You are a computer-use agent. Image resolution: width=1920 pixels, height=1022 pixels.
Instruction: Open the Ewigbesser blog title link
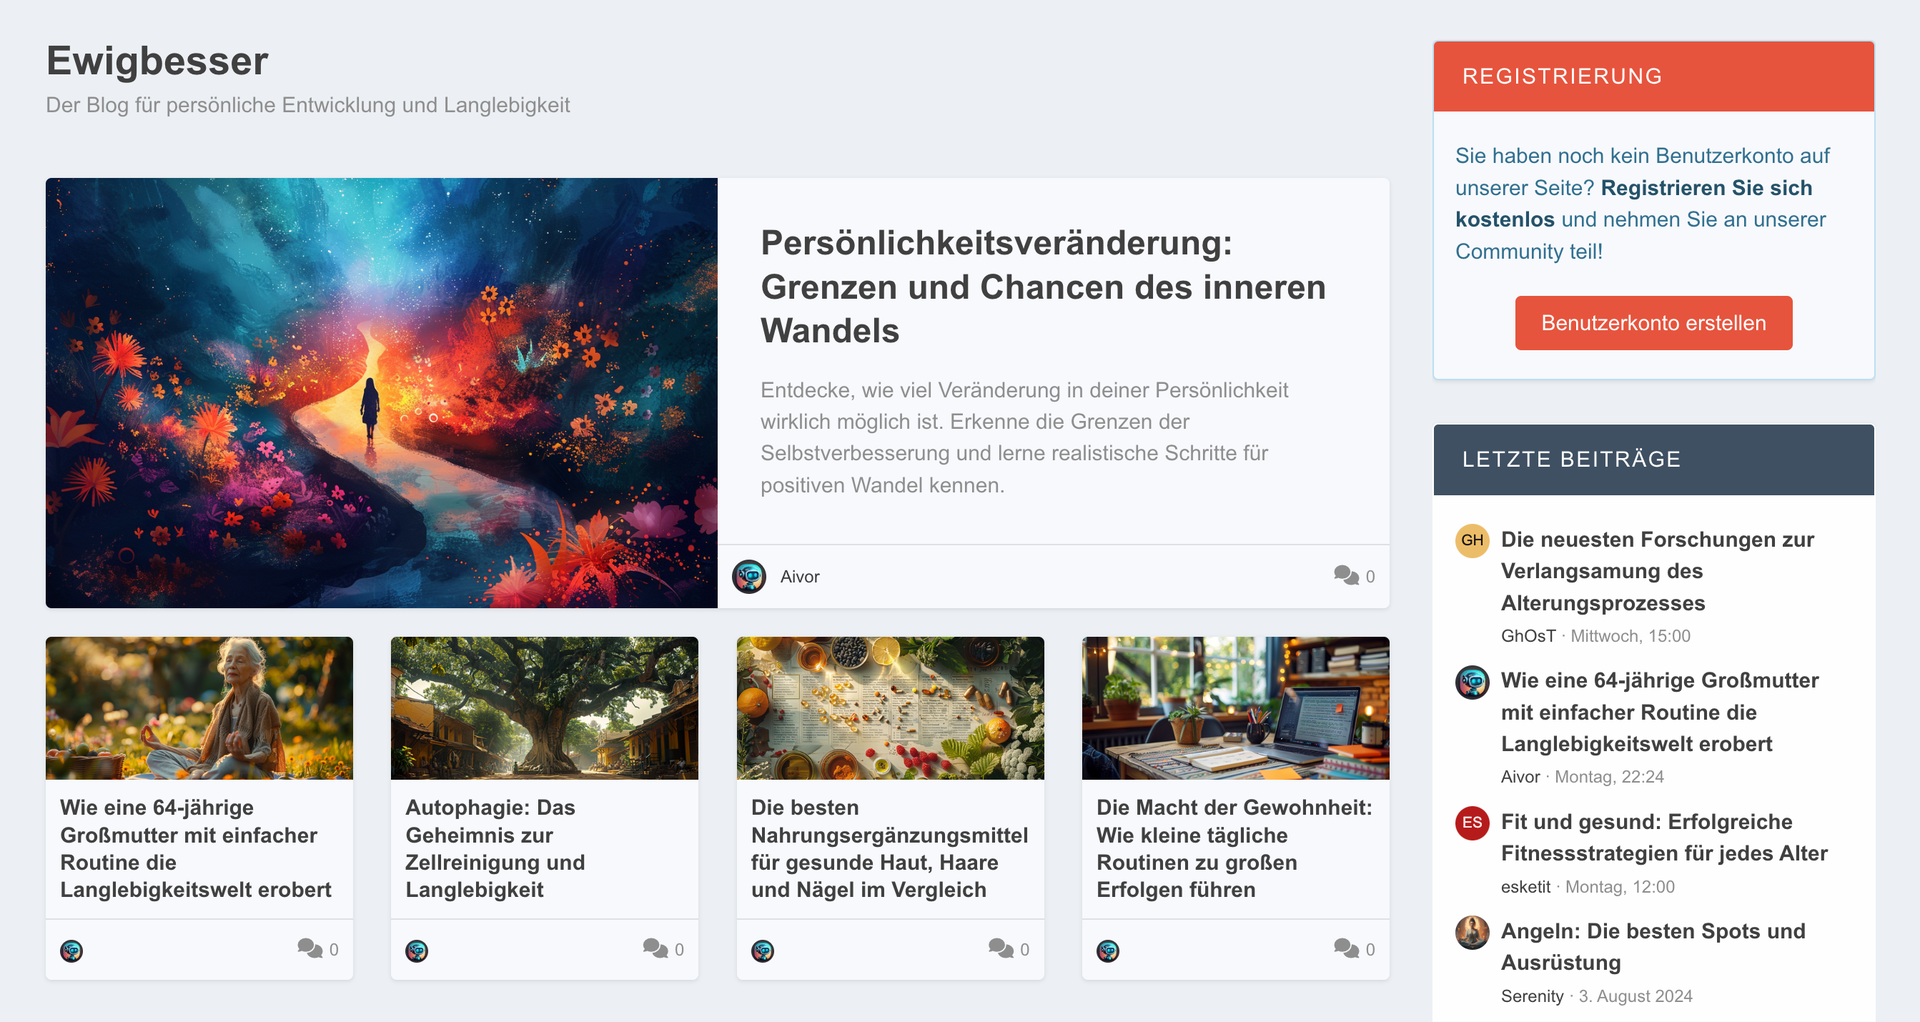[157, 61]
